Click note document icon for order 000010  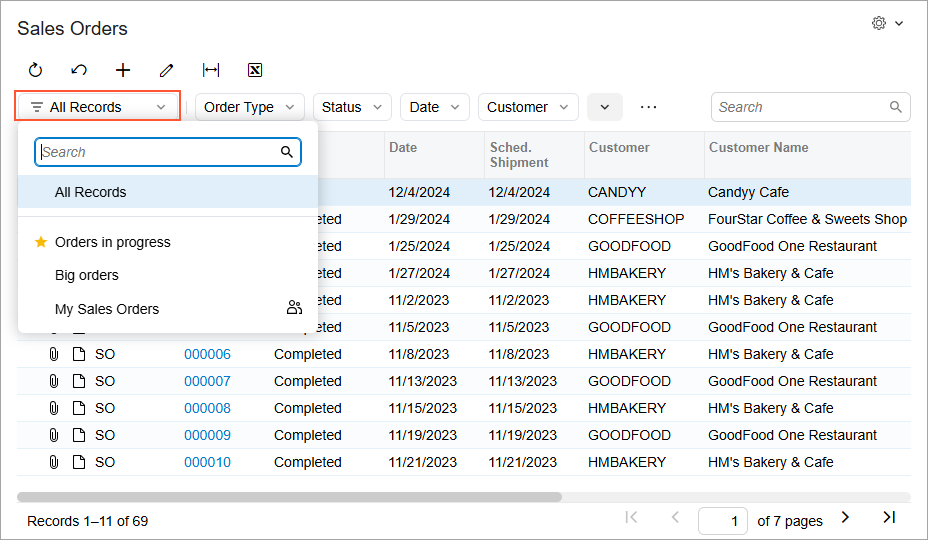coord(78,462)
